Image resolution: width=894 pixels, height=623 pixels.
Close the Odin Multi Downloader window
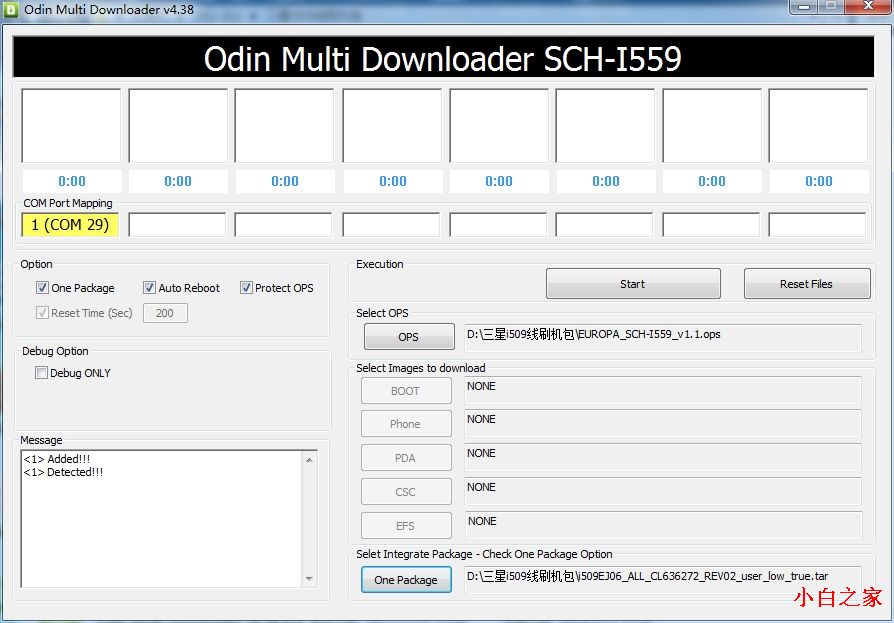[x=868, y=6]
